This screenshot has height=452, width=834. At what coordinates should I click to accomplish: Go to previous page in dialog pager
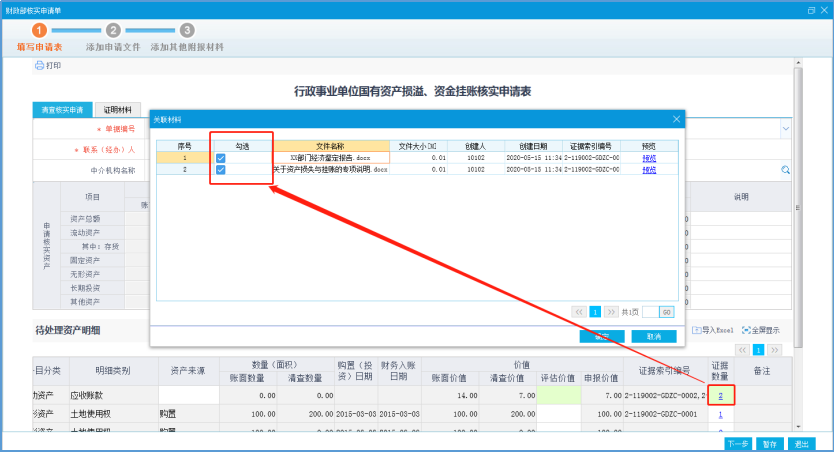[578, 312]
